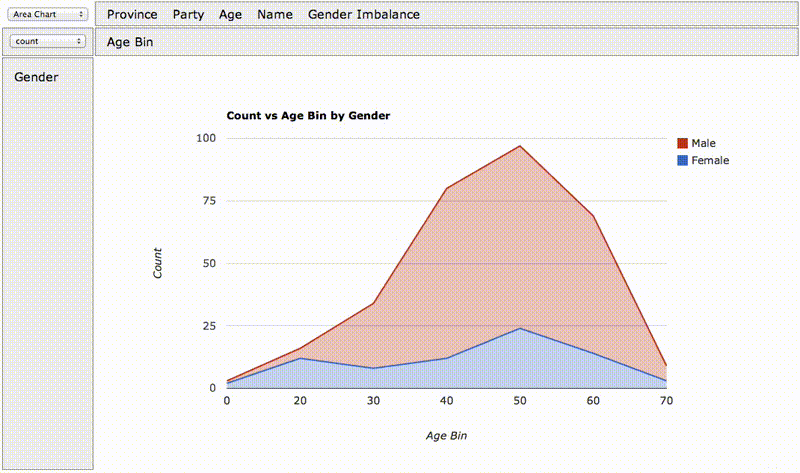Click the x-axis label 40
Viewport: 800px width, 473px height.
tap(446, 401)
